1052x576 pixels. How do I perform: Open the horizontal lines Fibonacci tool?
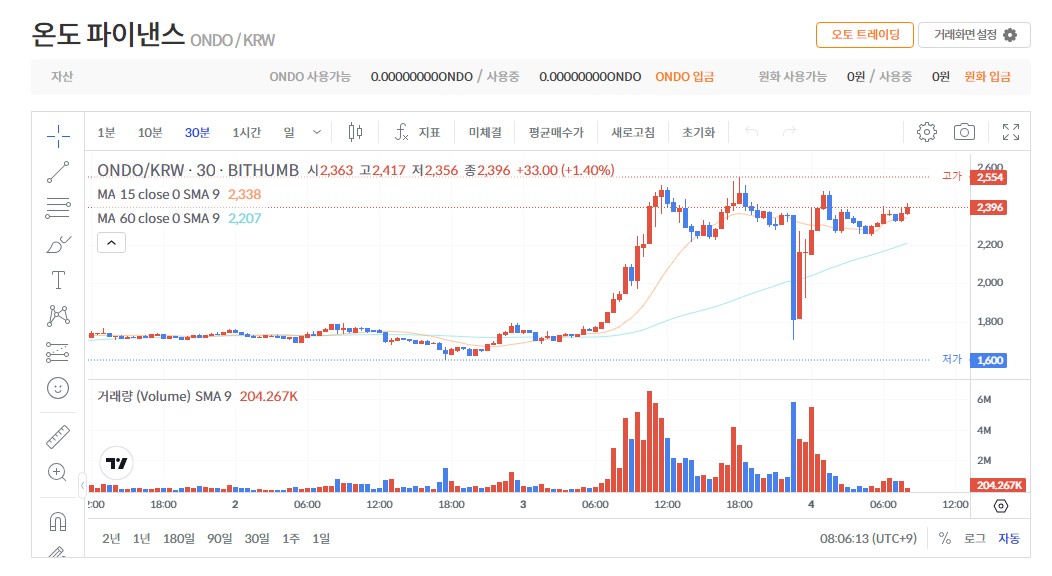(58, 208)
